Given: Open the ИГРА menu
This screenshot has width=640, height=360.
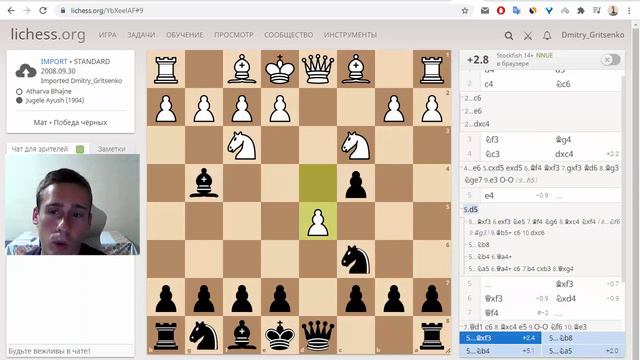Looking at the screenshot, I should coord(108,35).
